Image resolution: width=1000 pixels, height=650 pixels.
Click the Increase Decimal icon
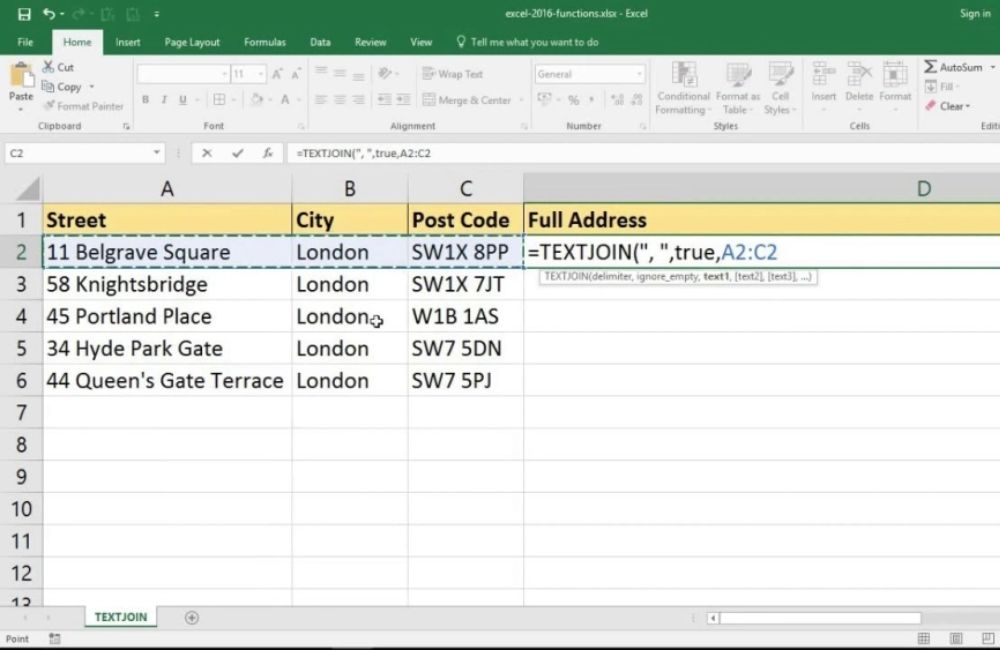(x=617, y=100)
